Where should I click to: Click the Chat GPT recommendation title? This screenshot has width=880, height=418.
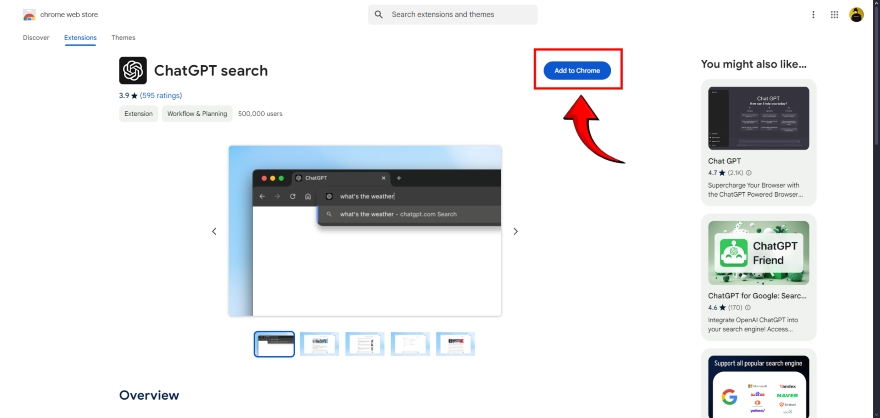[725, 161]
